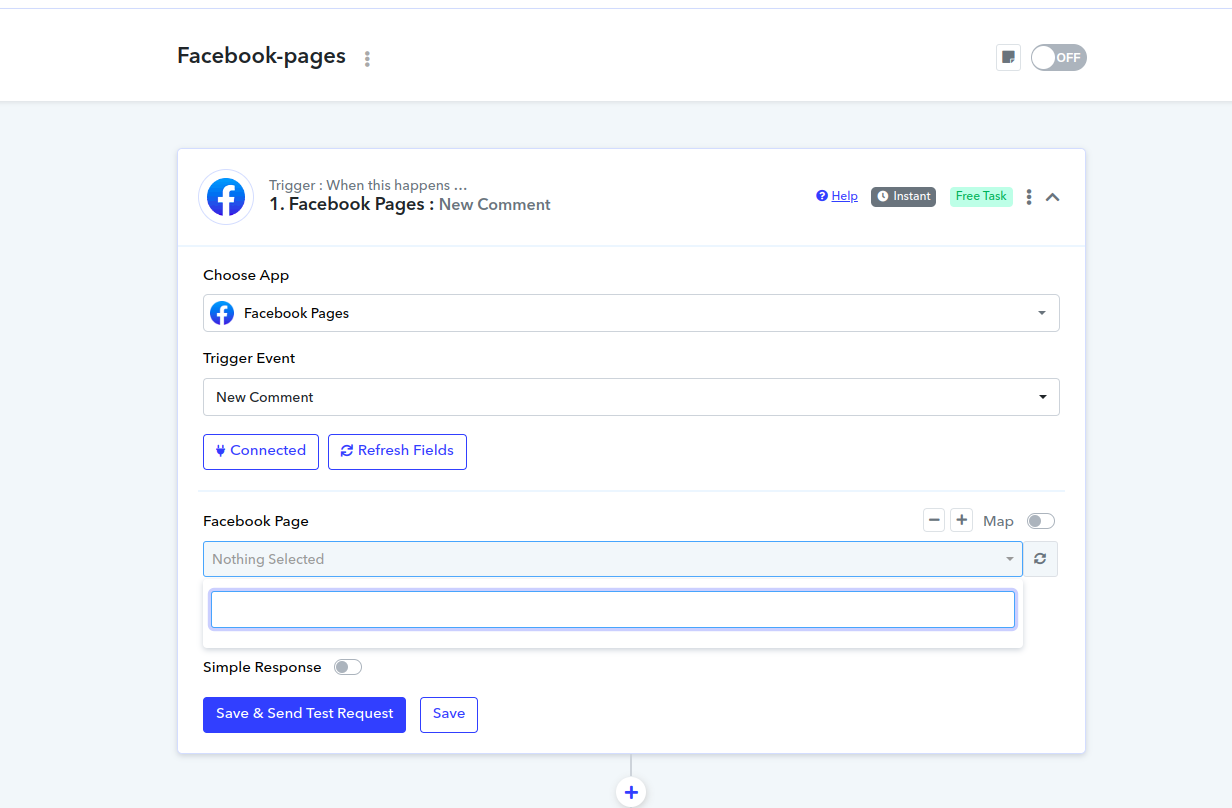Open the Trigger Event dropdown
The width and height of the screenshot is (1232, 808).
point(631,397)
